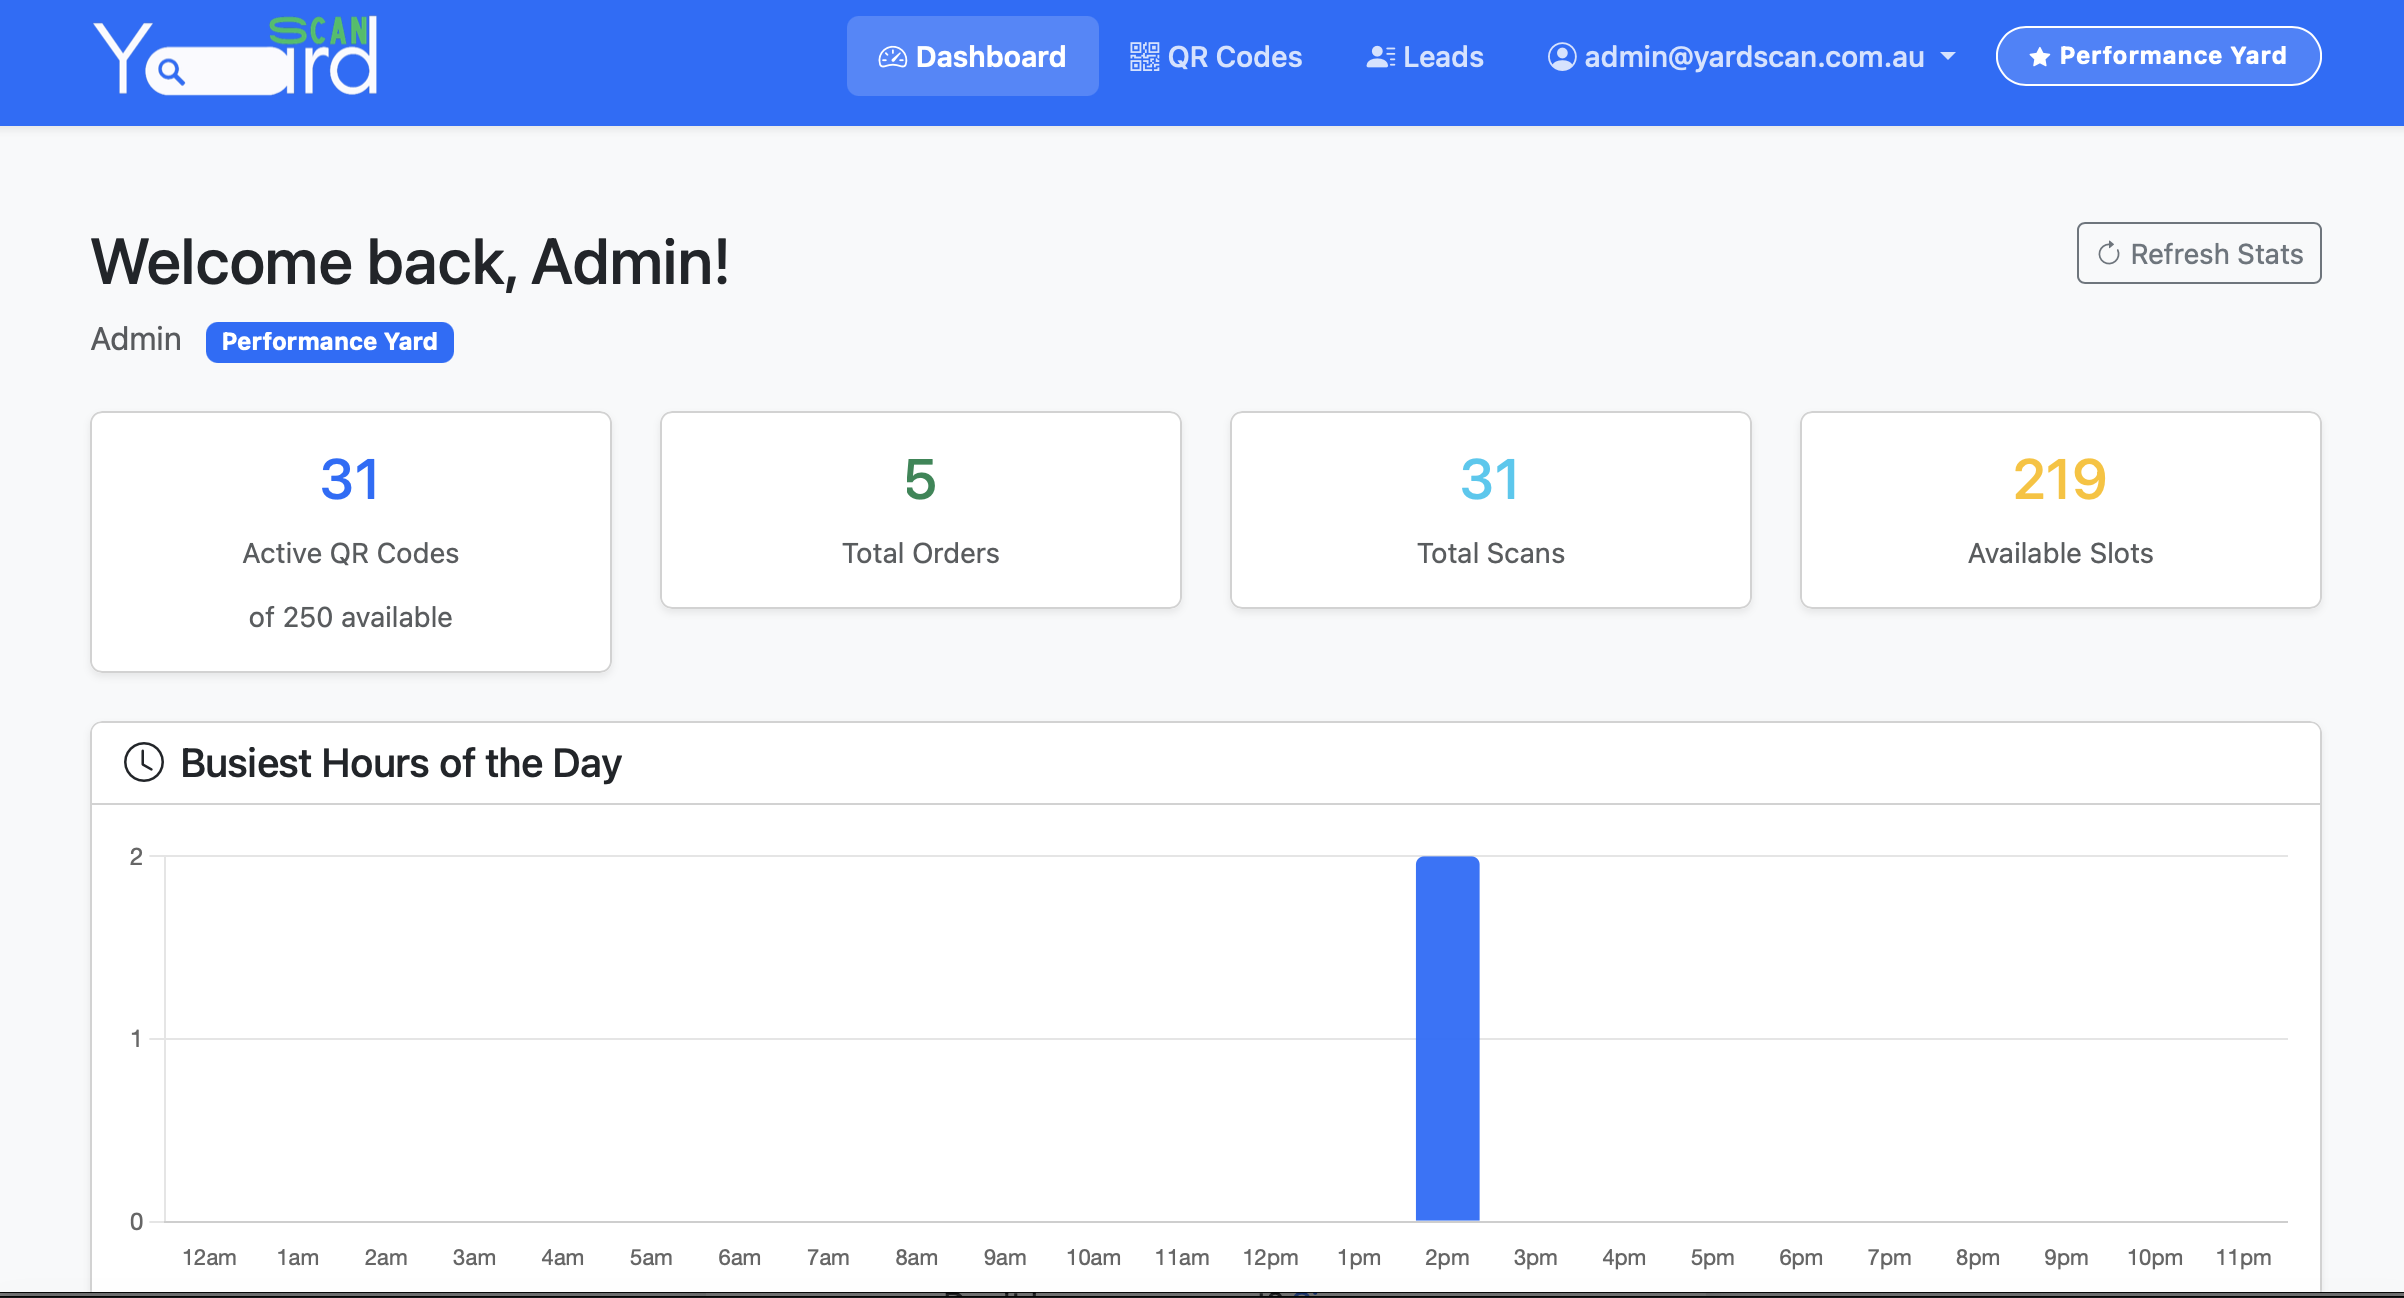Screen dimensions: 2404x1298
Task: Click the 12am axis label
Action: click(x=209, y=1257)
